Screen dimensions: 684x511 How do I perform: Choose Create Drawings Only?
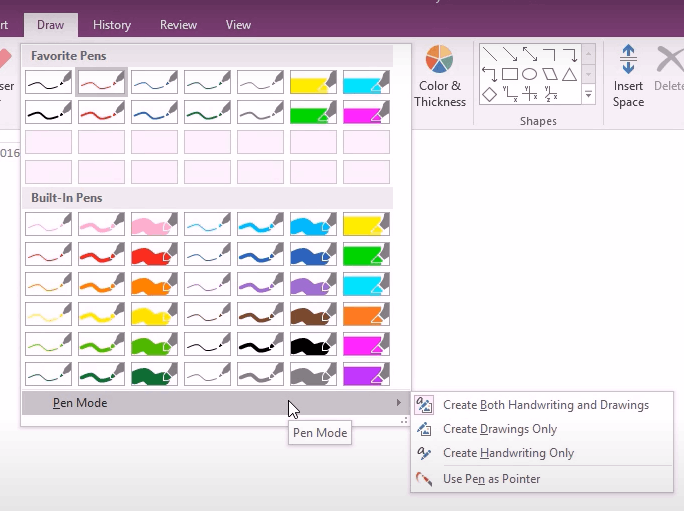(x=542, y=429)
